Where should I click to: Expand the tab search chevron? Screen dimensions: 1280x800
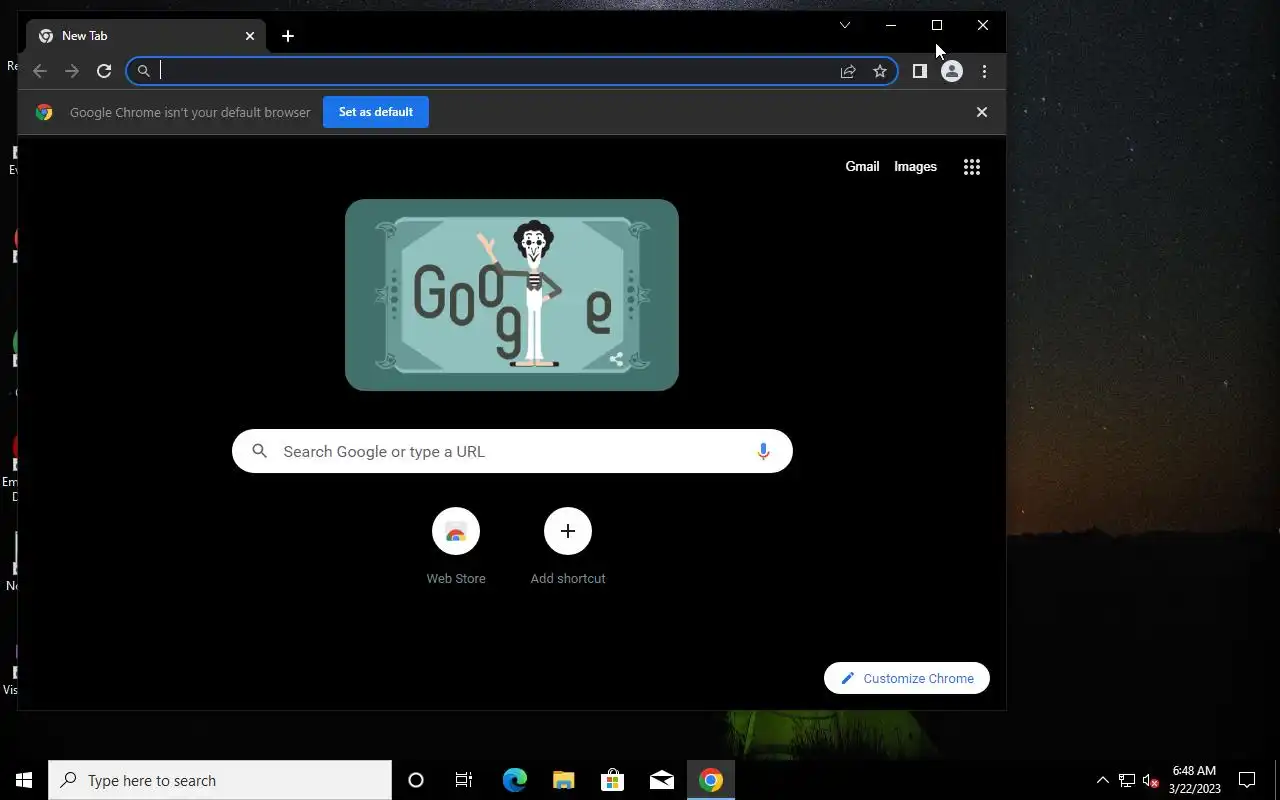845,25
